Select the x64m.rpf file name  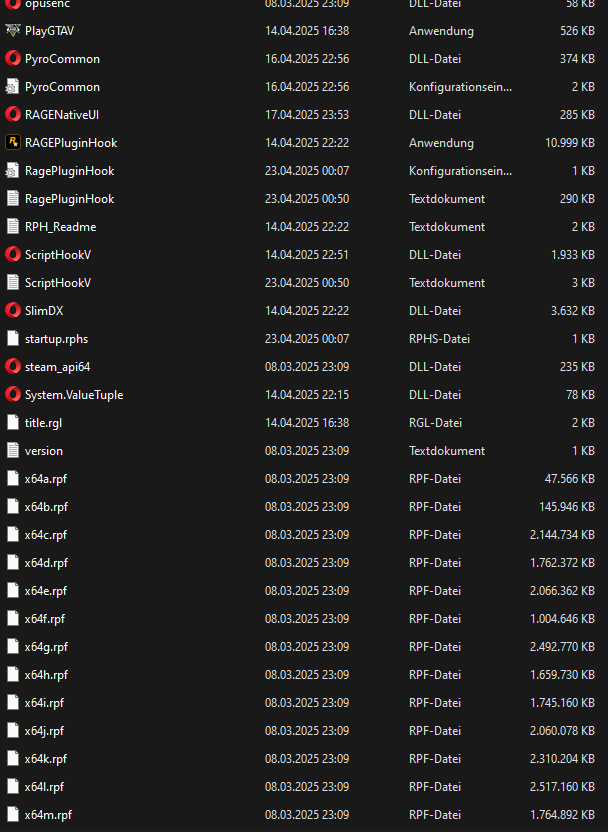48,815
